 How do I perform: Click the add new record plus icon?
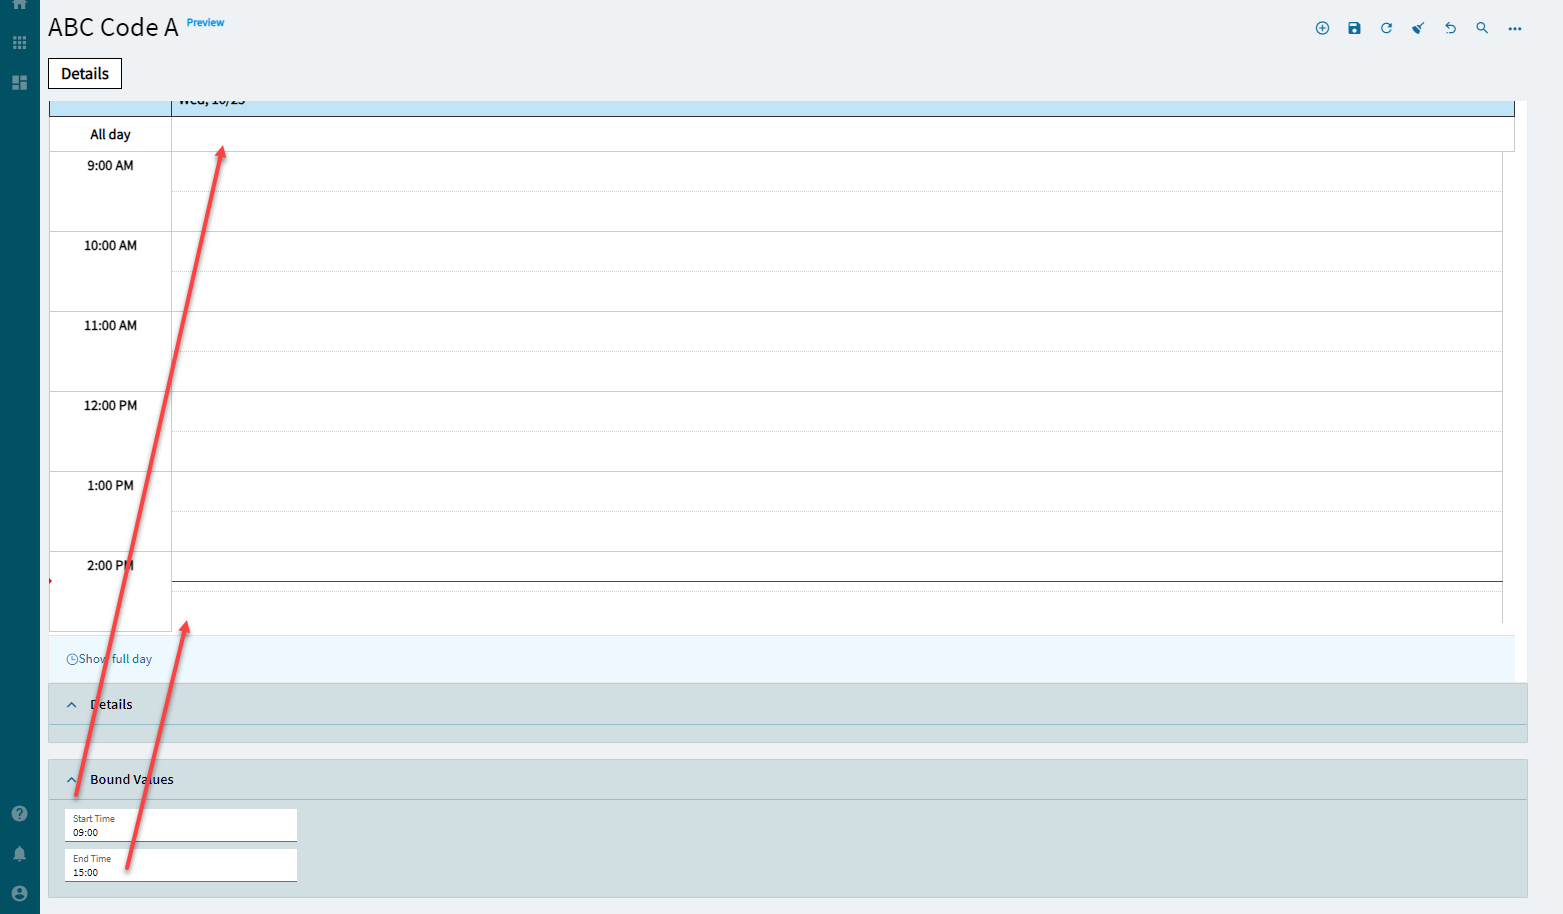pyautogui.click(x=1322, y=28)
